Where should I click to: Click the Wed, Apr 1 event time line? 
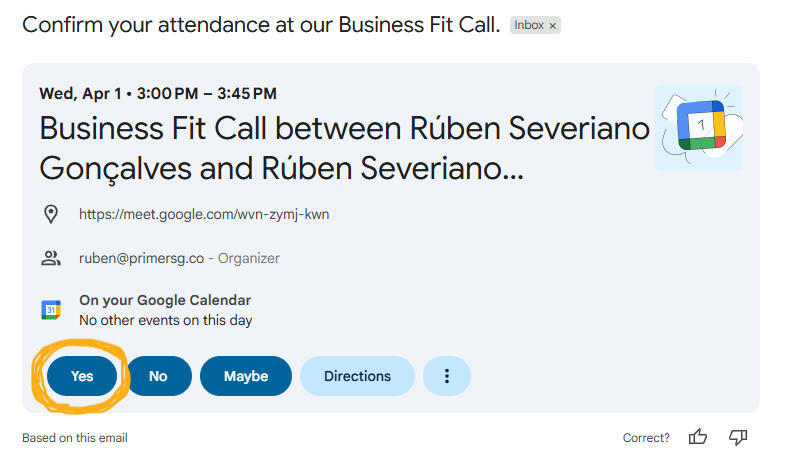click(x=158, y=94)
